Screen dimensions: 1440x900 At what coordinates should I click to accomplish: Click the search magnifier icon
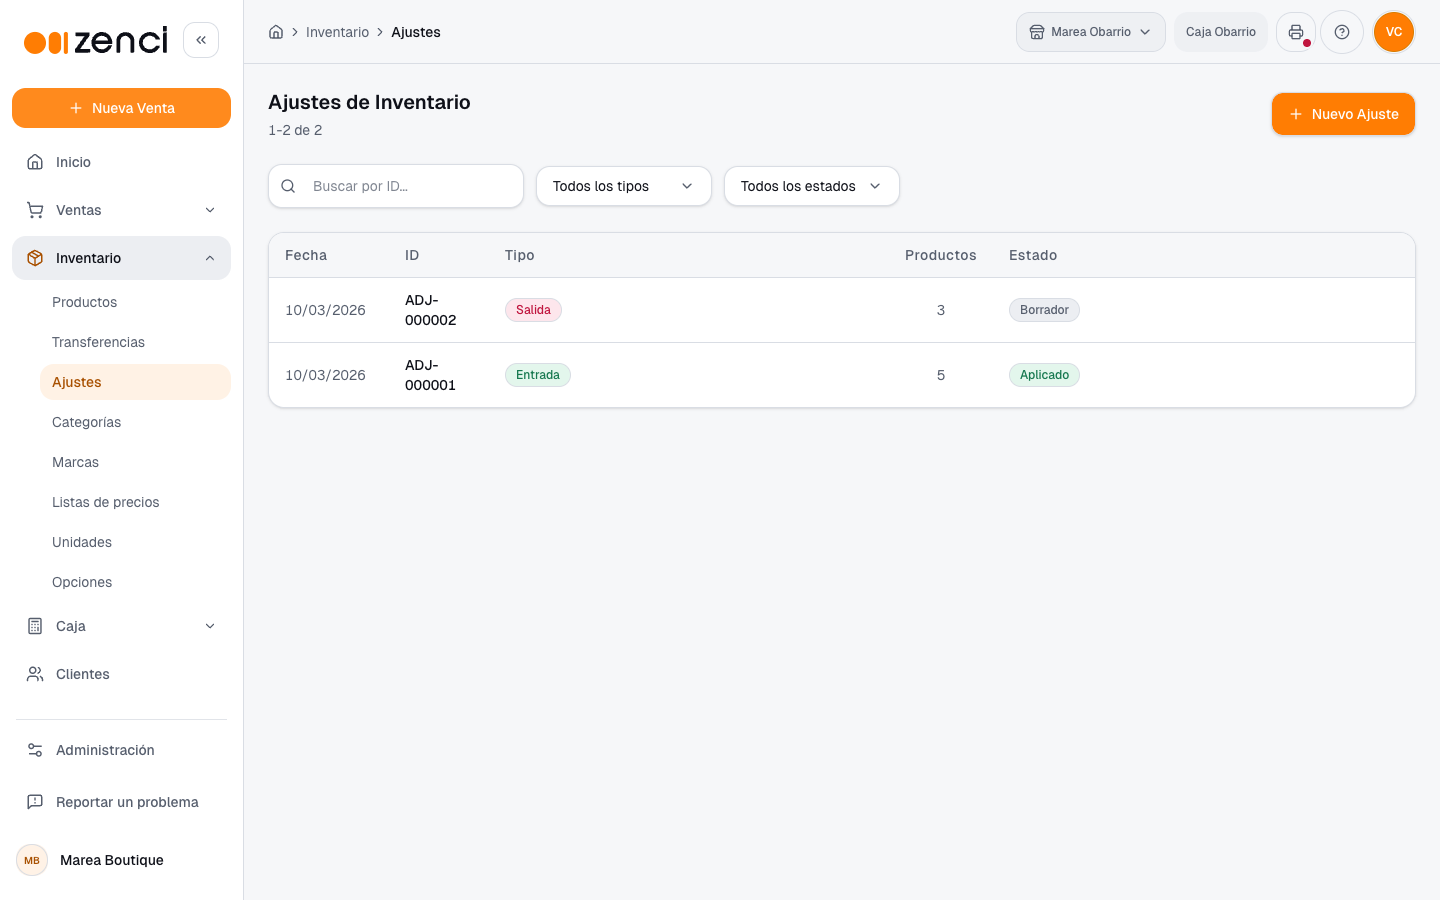coord(288,186)
